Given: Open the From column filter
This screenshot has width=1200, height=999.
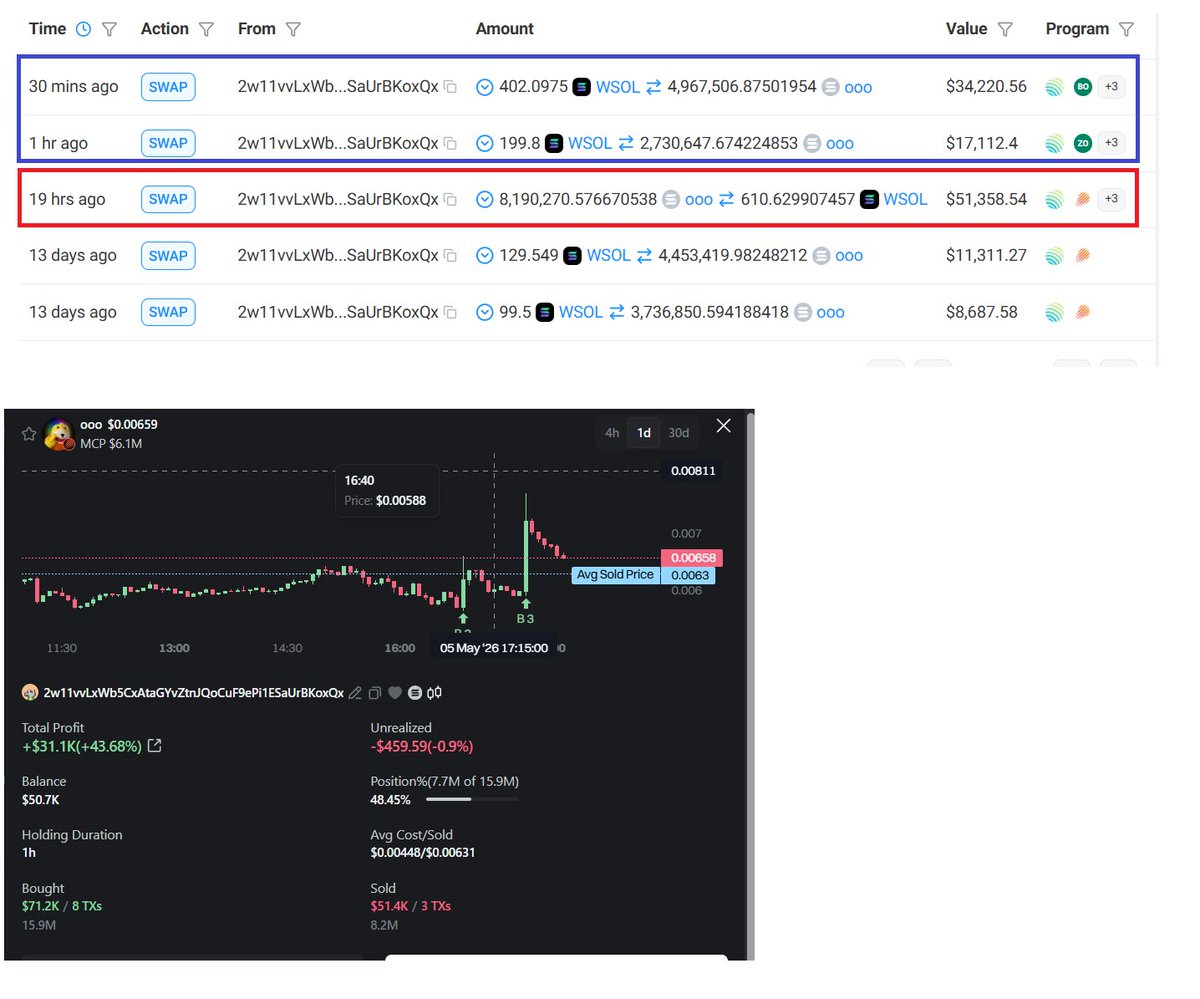Looking at the screenshot, I should 293,29.
